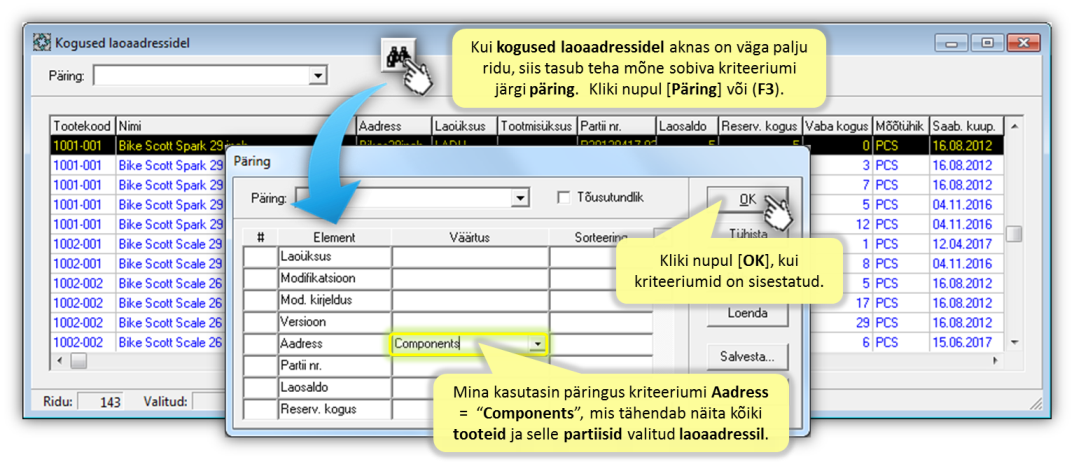Sort by Laosaldo column header in main table
Image resolution: width=1074 pixels, height=464 pixels.
tap(687, 127)
